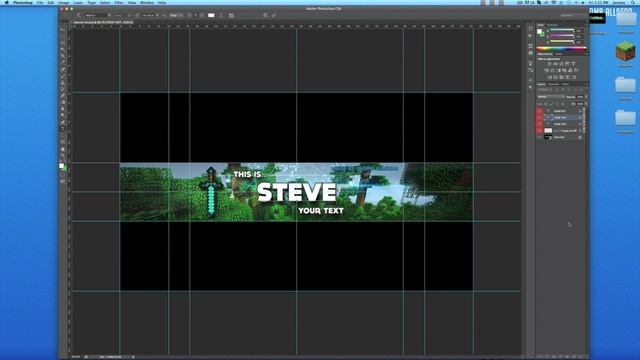Center text in options bar
640x360 pixels.
[x=196, y=15]
